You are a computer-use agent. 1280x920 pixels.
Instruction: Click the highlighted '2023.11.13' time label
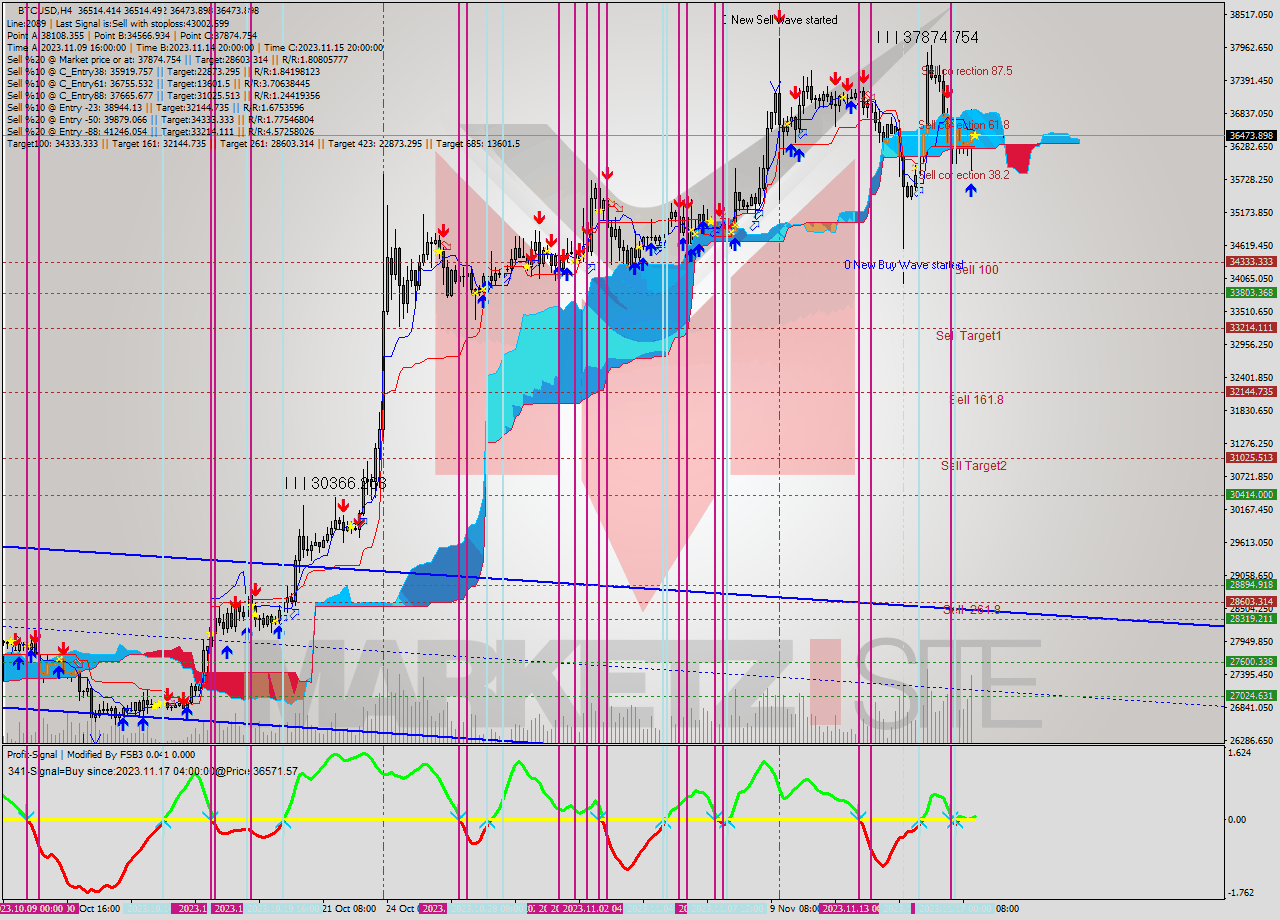[848, 909]
